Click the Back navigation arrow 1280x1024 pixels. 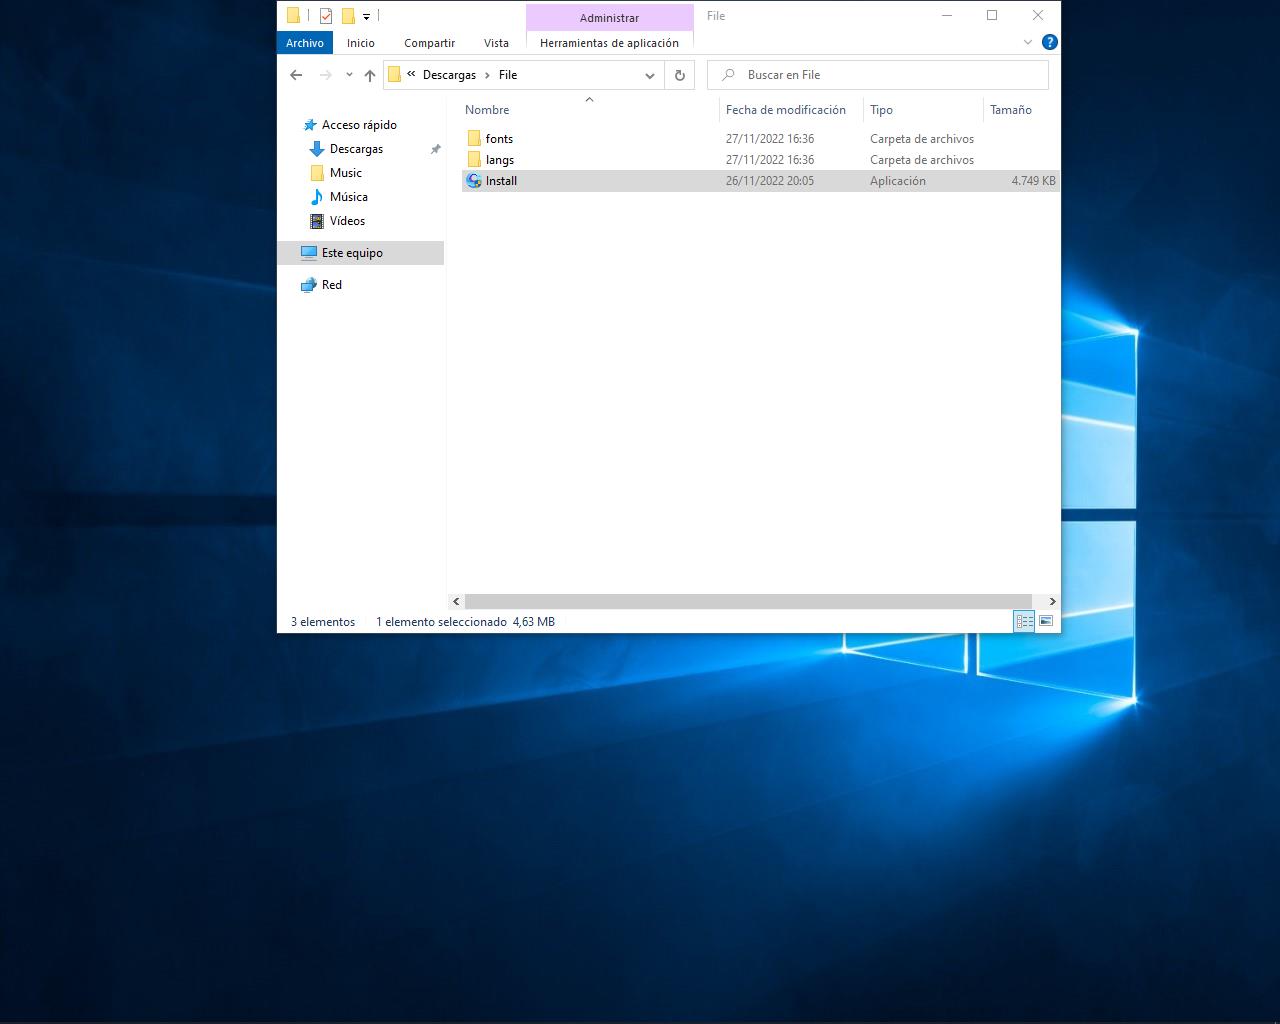(296, 75)
